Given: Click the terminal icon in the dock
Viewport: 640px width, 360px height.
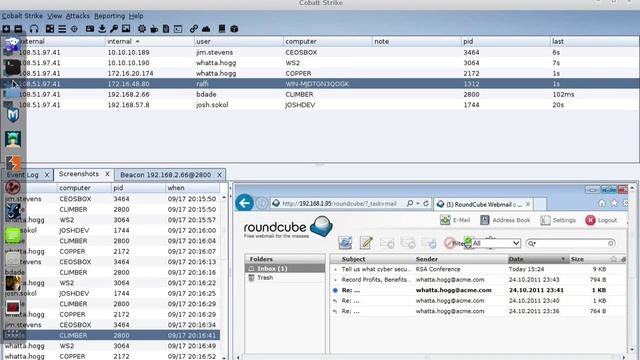Looking at the screenshot, I should [13, 67].
